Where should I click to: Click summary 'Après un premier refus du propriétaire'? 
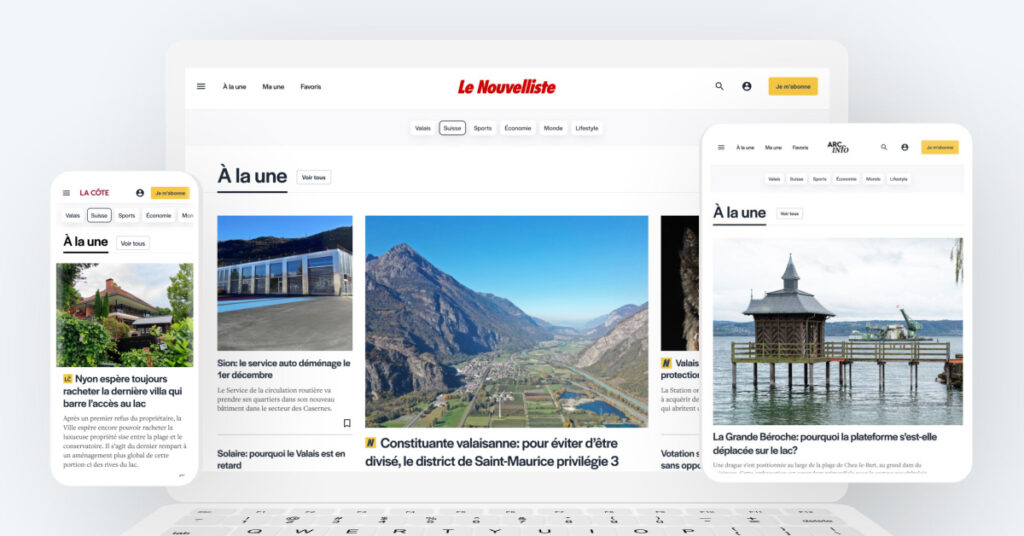[x=124, y=441]
